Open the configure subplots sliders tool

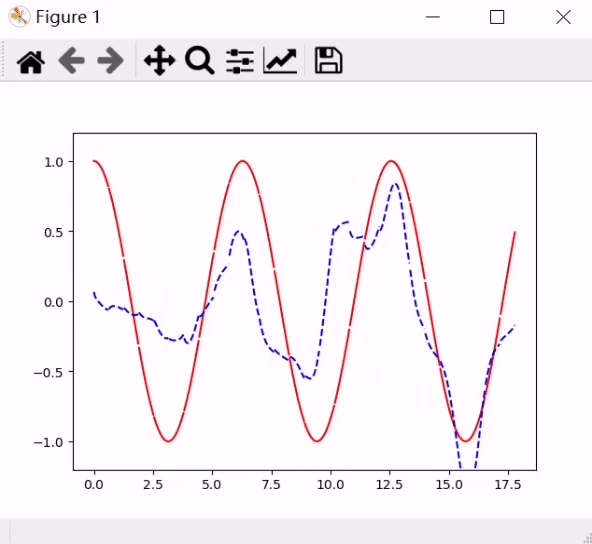click(240, 61)
